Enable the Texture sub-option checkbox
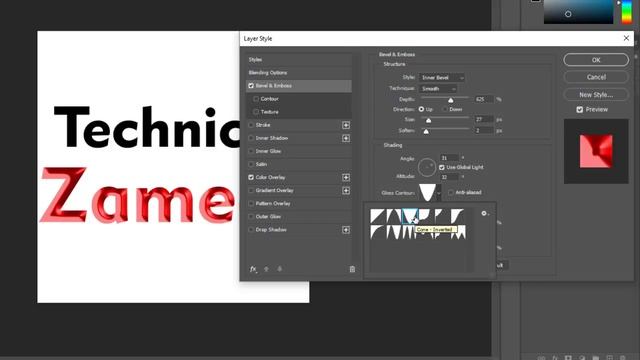 point(256,112)
